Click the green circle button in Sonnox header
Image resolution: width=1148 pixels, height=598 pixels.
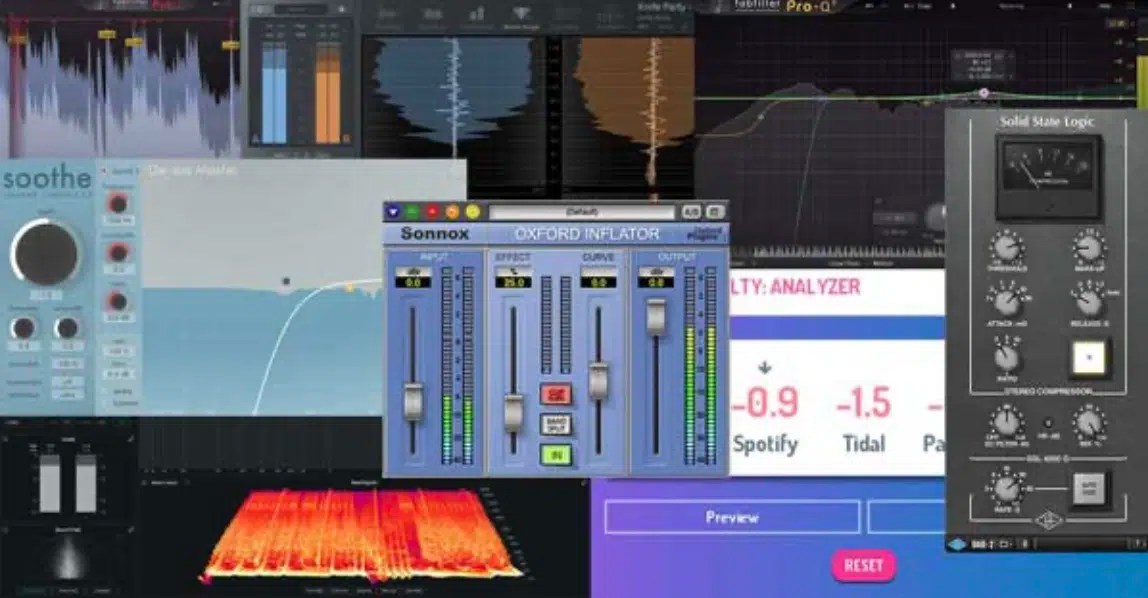413,212
